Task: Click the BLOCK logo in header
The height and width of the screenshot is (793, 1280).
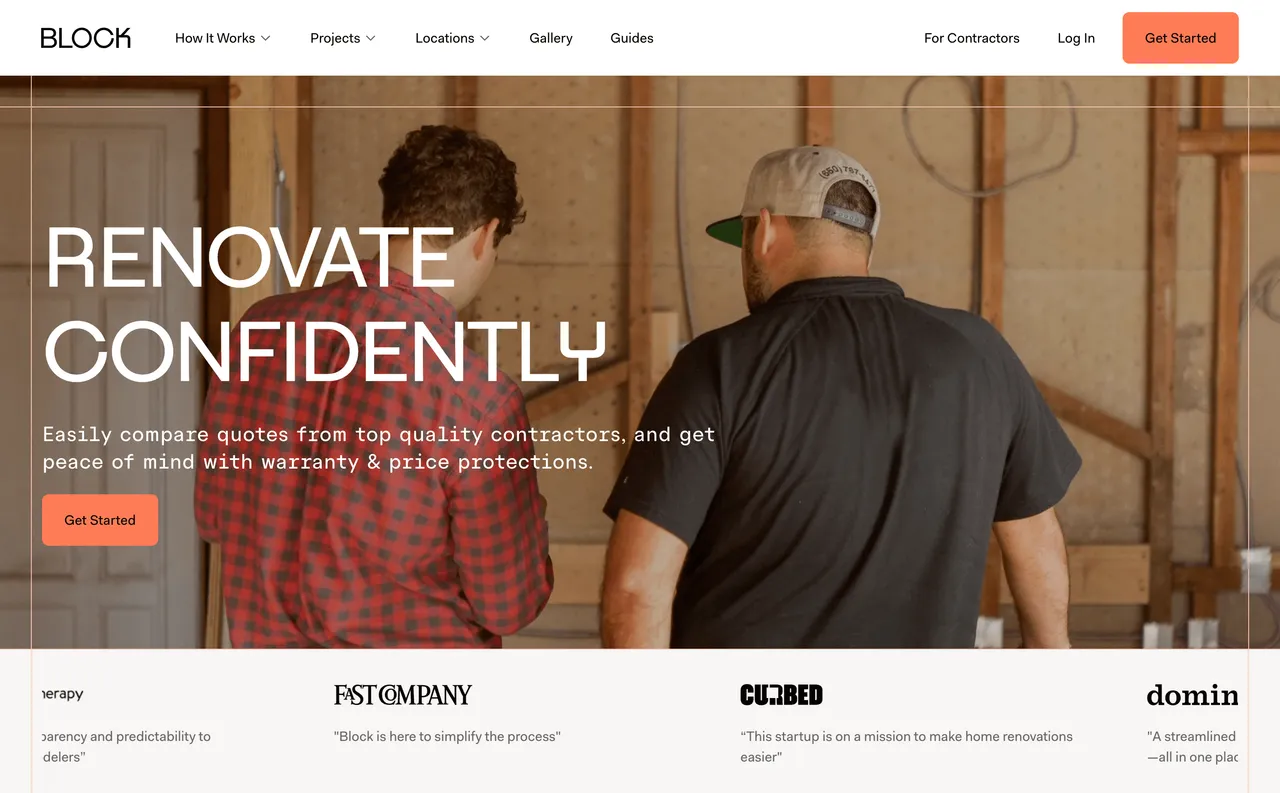Action: [x=86, y=38]
